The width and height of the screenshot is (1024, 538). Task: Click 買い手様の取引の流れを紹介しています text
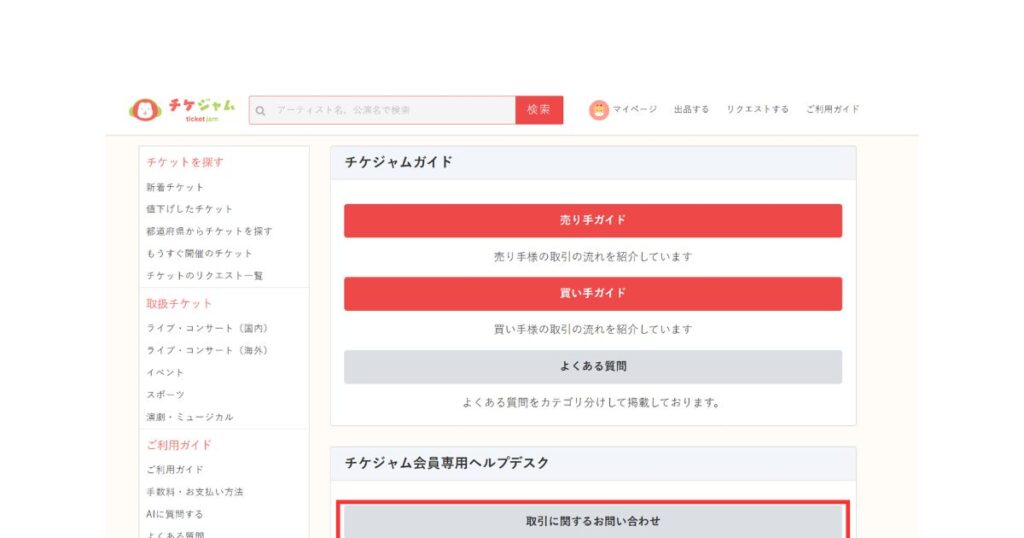(593, 330)
